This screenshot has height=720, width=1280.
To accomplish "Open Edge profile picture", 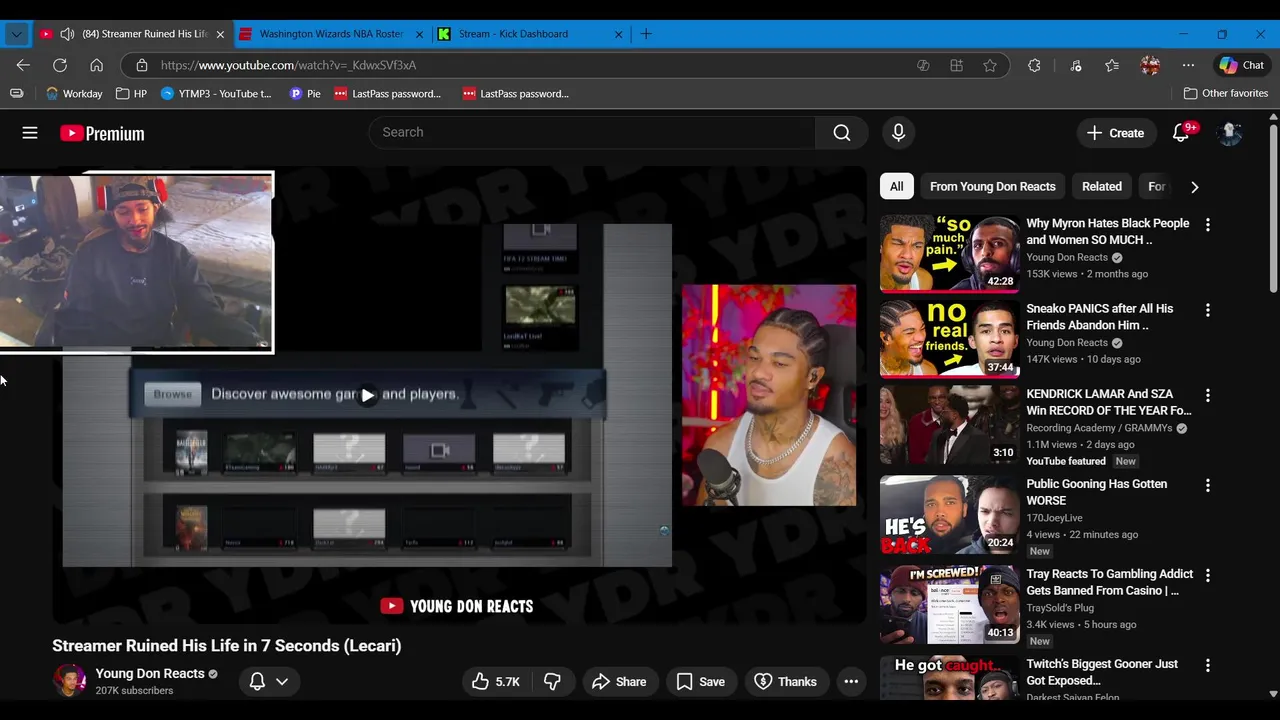I will coord(1150,65).
